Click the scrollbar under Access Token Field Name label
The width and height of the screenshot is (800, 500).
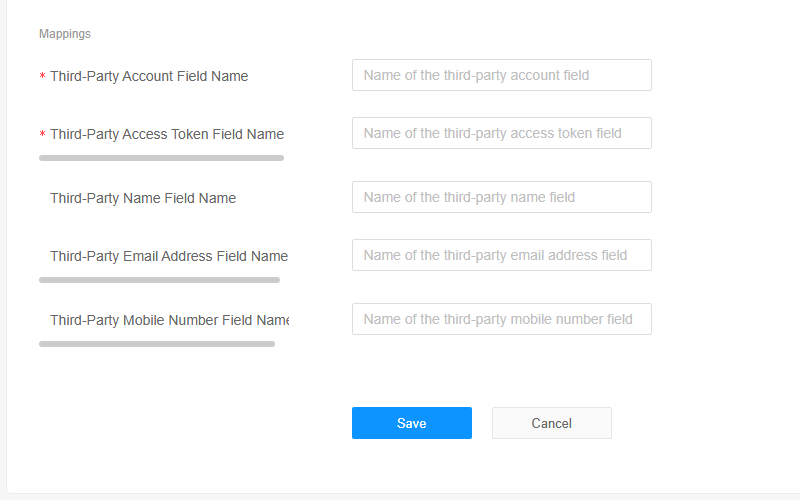(x=161, y=158)
